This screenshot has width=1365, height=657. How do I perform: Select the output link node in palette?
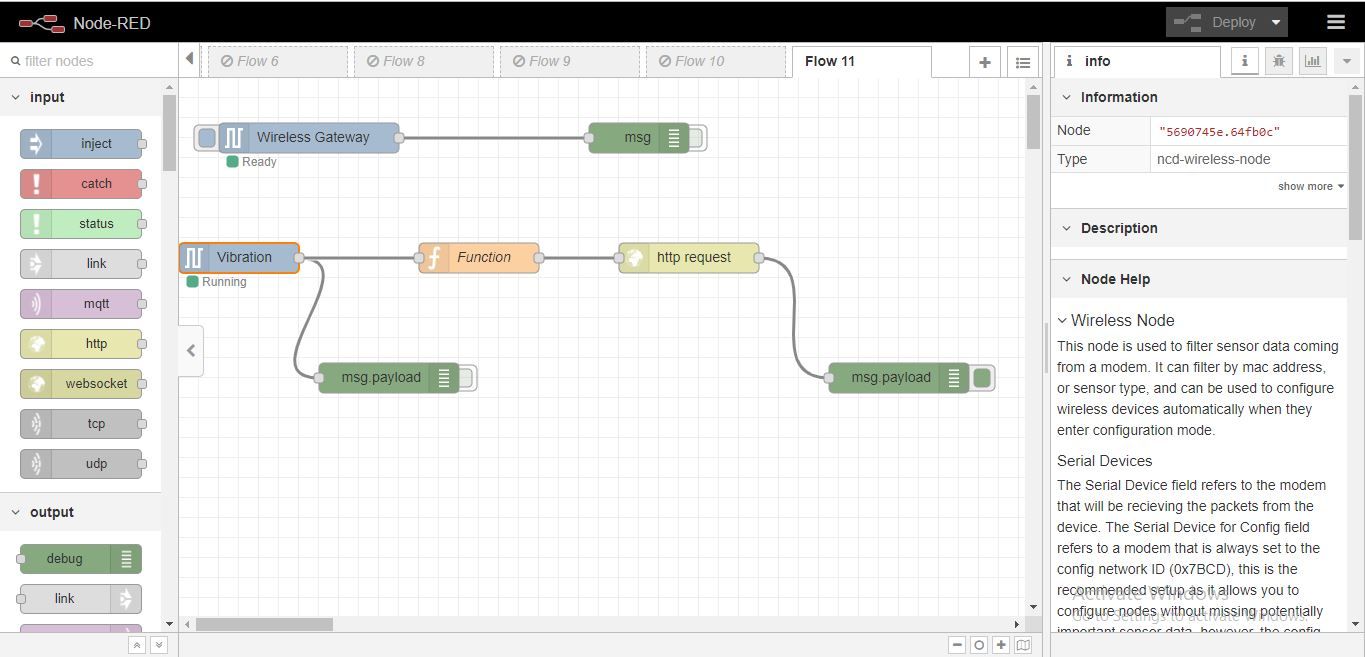pyautogui.click(x=81, y=599)
